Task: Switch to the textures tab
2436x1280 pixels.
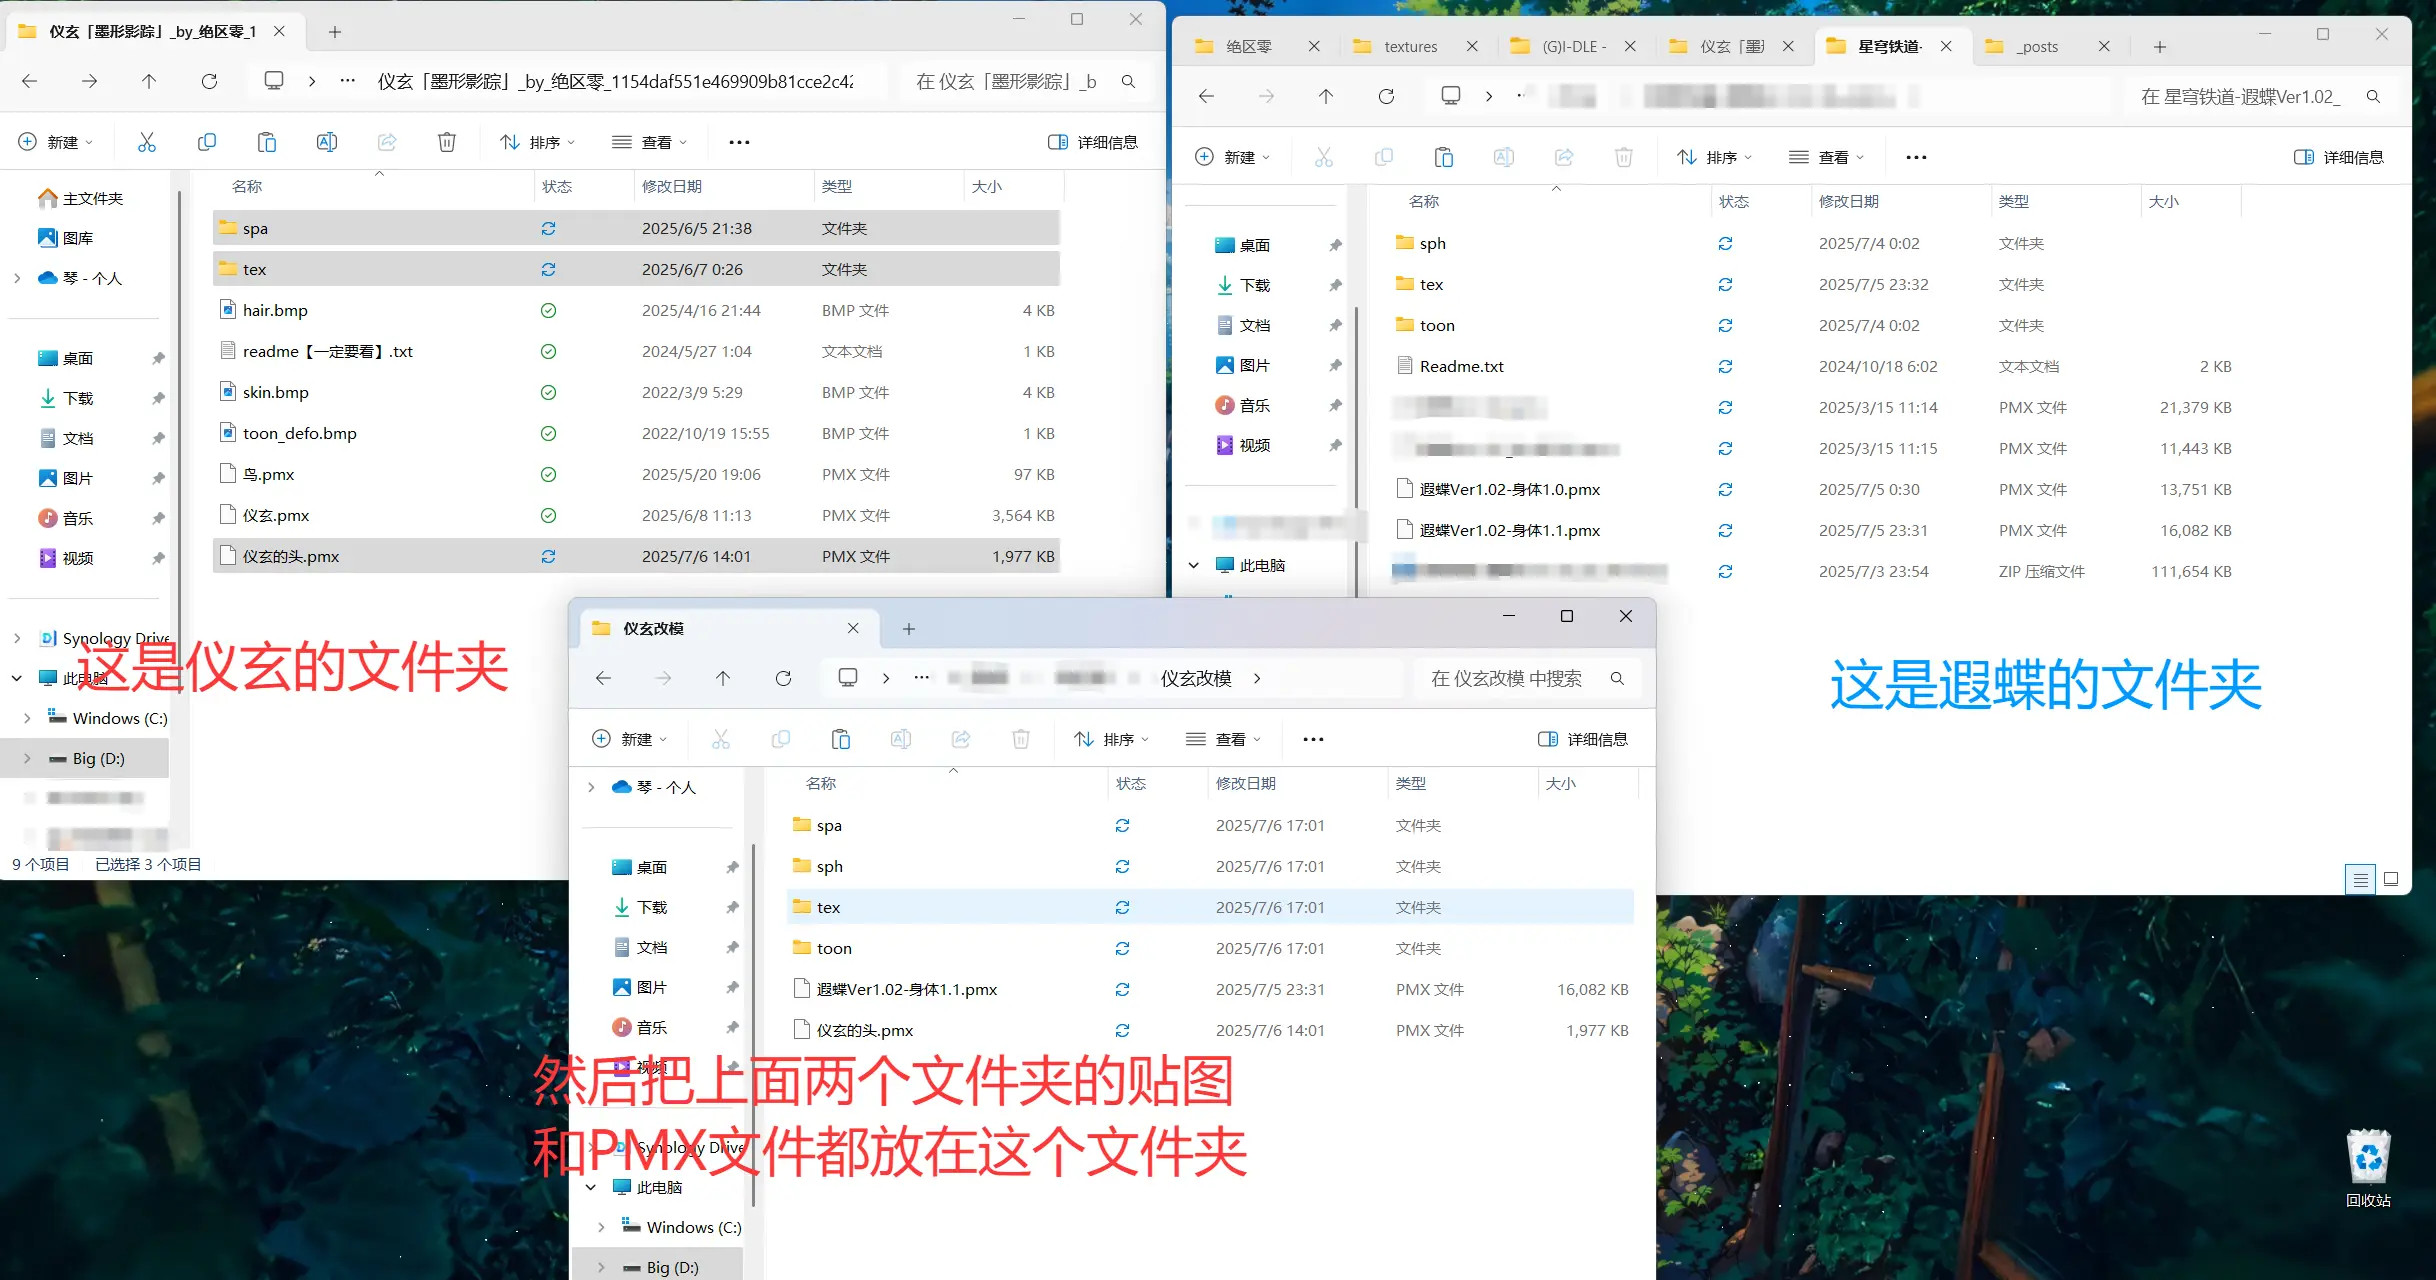Action: click(1410, 47)
